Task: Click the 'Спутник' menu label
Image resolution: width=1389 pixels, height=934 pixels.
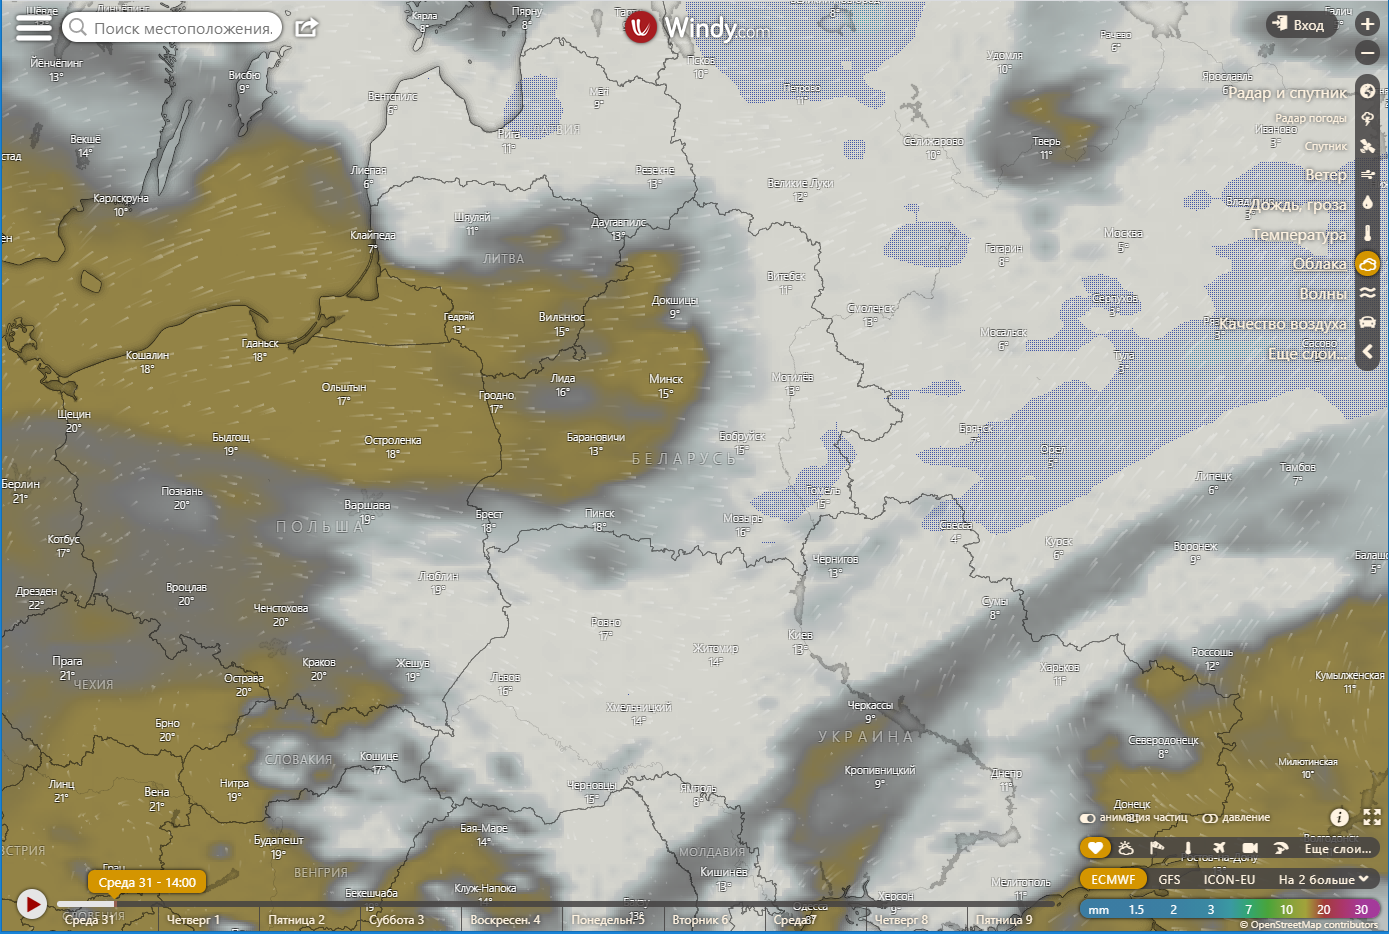Action: click(x=1326, y=146)
